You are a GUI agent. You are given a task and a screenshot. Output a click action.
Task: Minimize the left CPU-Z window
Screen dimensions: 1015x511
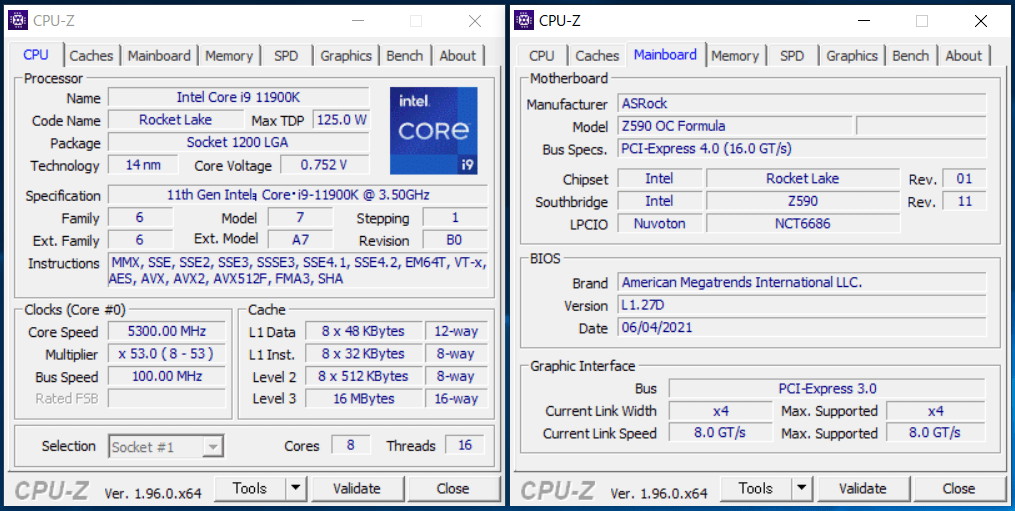point(358,21)
